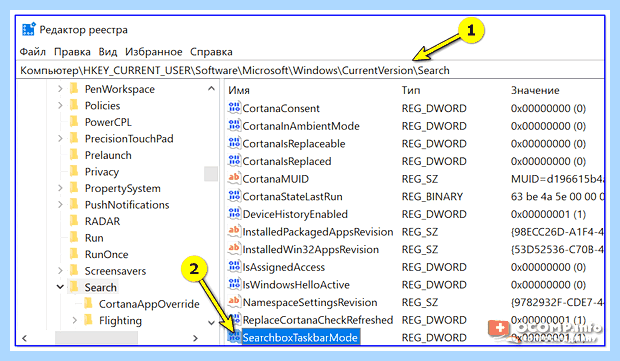Select the Flighting subkey label

click(x=120, y=320)
